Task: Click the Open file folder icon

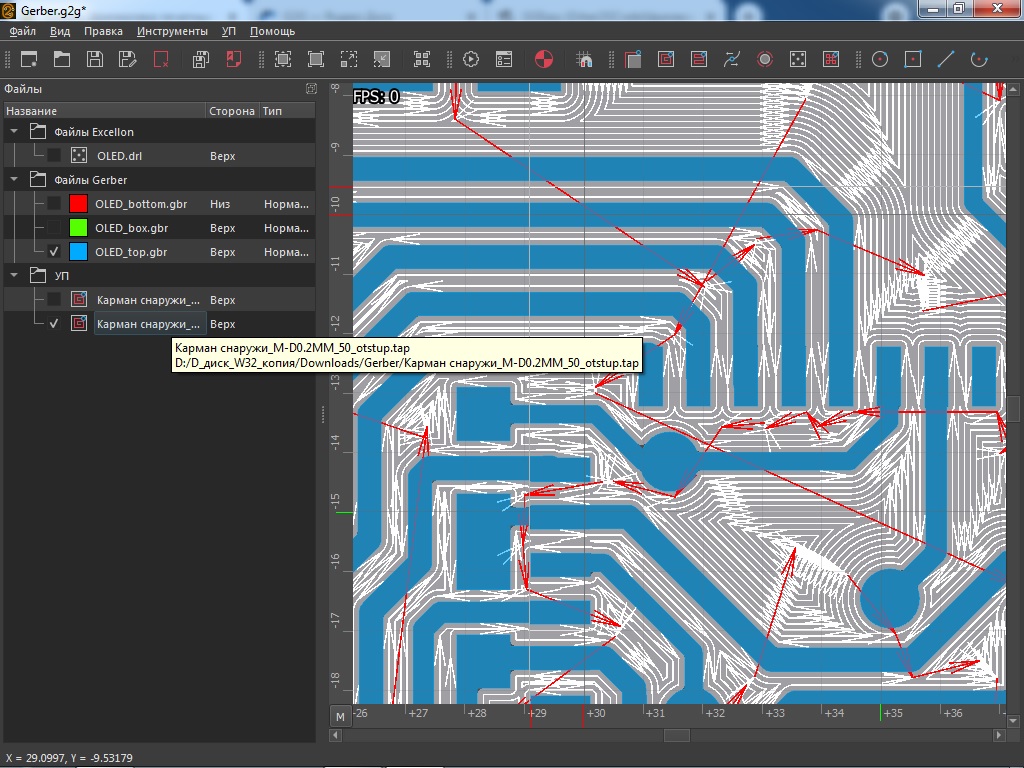Action: tap(62, 59)
